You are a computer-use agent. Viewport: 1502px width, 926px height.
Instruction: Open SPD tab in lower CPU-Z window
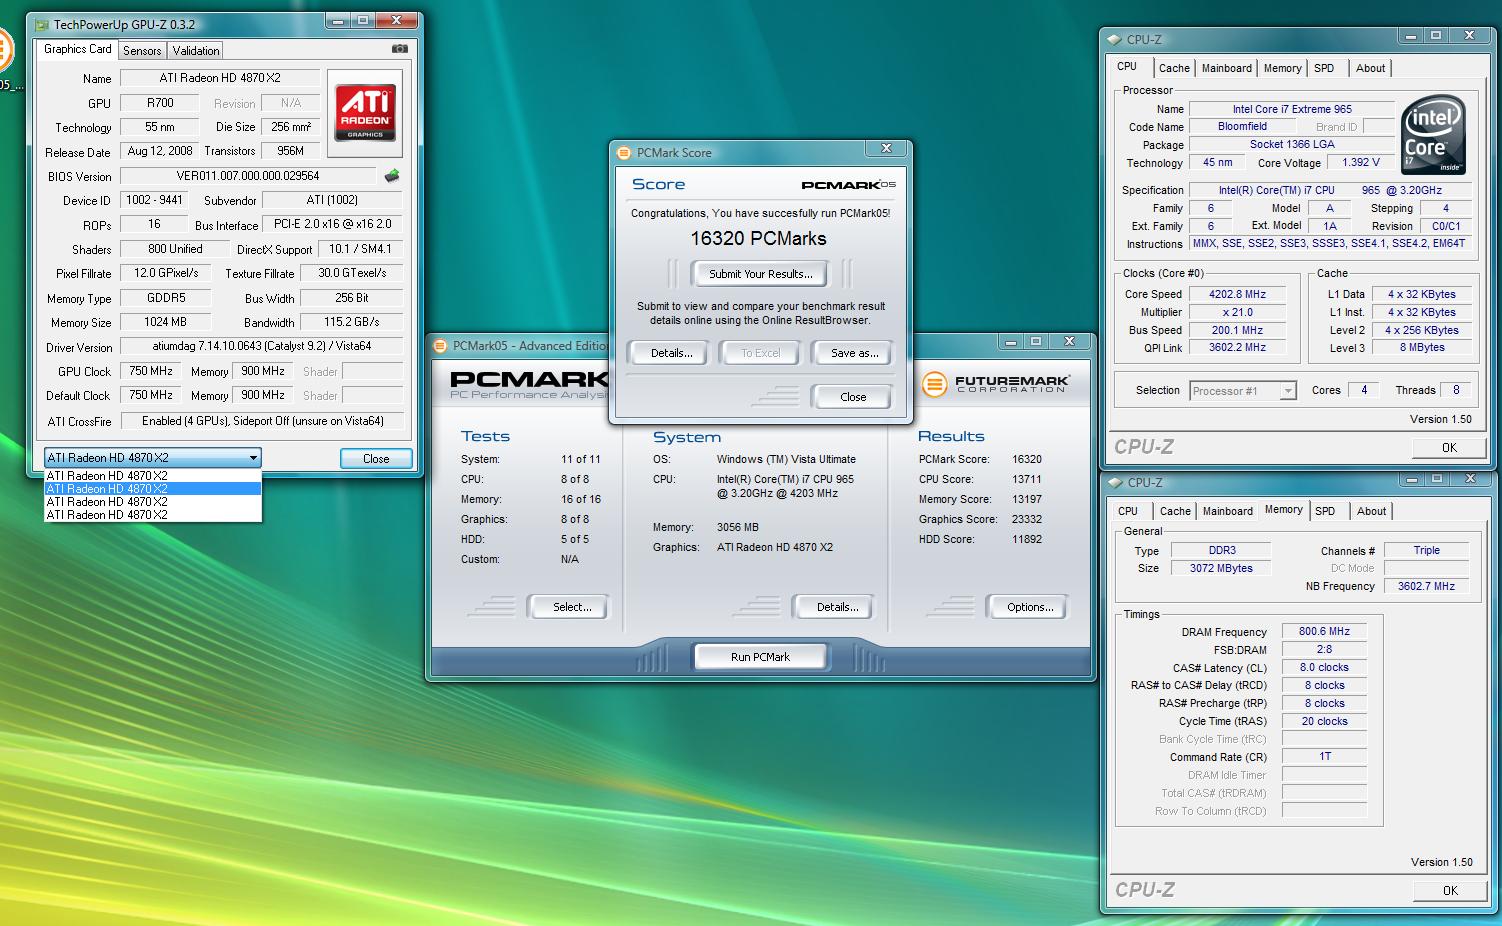1325,511
